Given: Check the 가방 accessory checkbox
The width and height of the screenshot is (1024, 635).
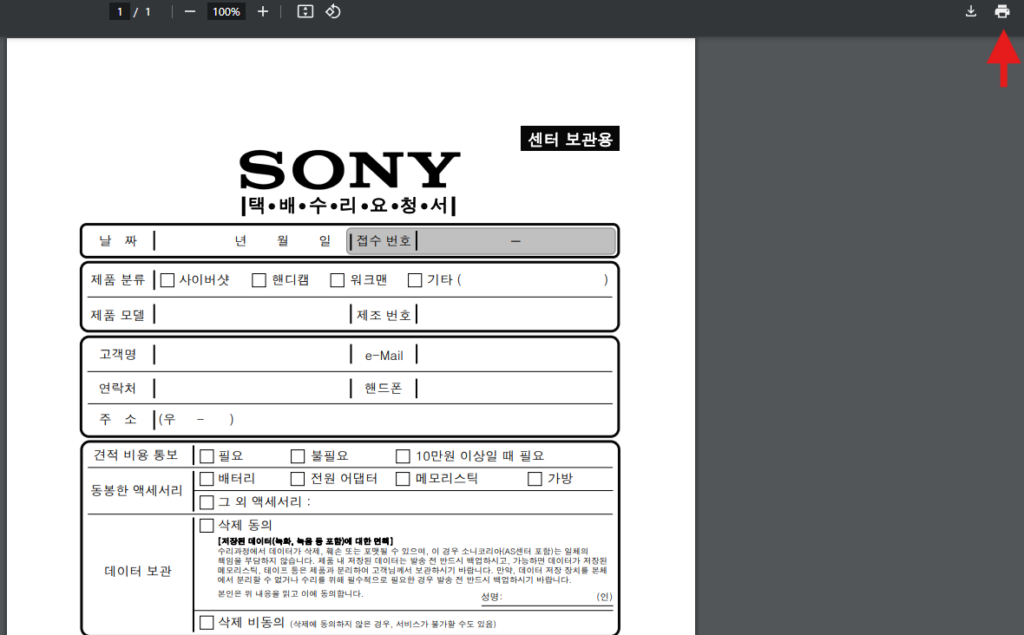Looking at the screenshot, I should [x=535, y=479].
